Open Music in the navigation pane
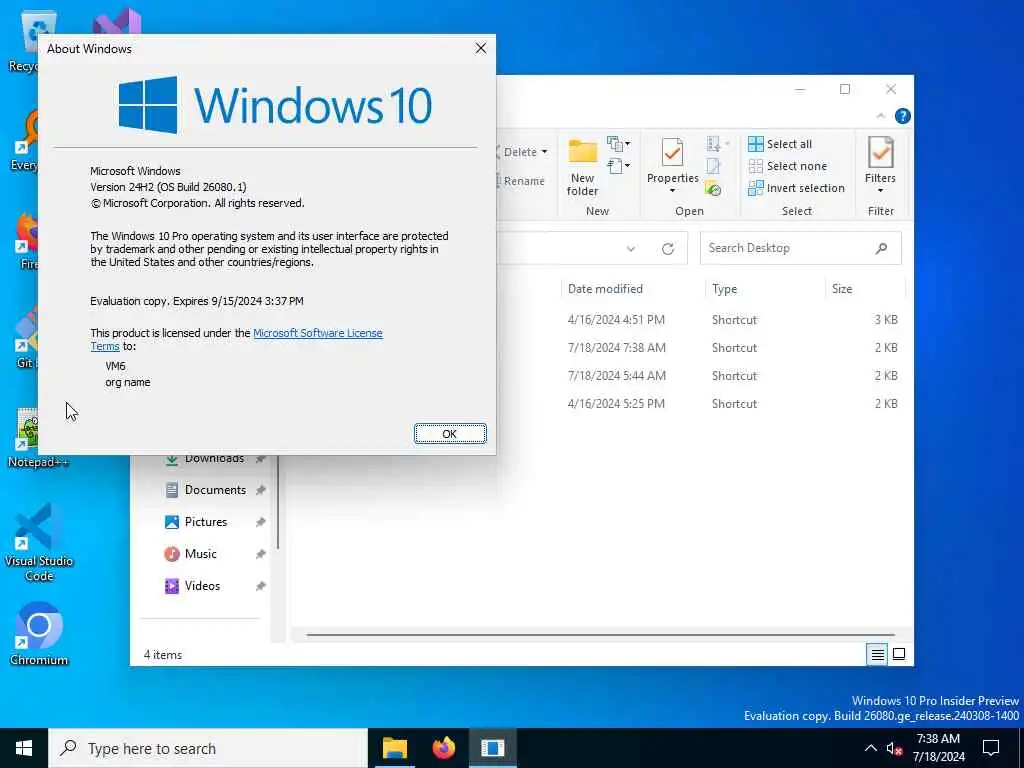The height and width of the screenshot is (768, 1024). [200, 554]
